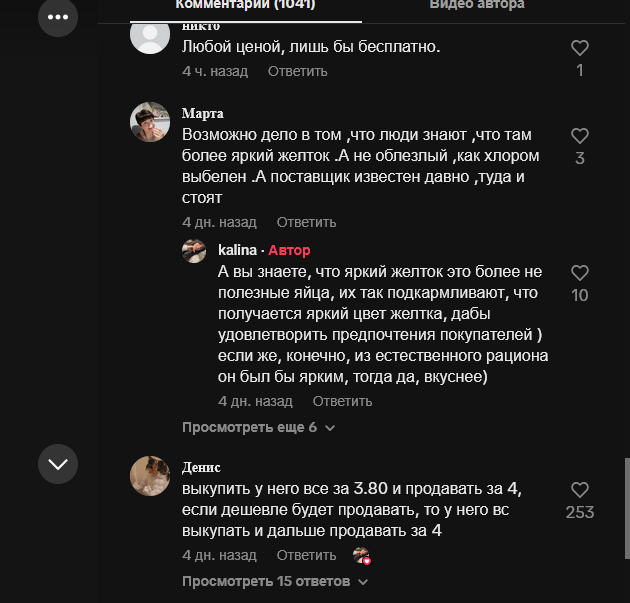Switch to the Комментарии (1041) tab
This screenshot has height=603, width=630.
pyautogui.click(x=245, y=5)
